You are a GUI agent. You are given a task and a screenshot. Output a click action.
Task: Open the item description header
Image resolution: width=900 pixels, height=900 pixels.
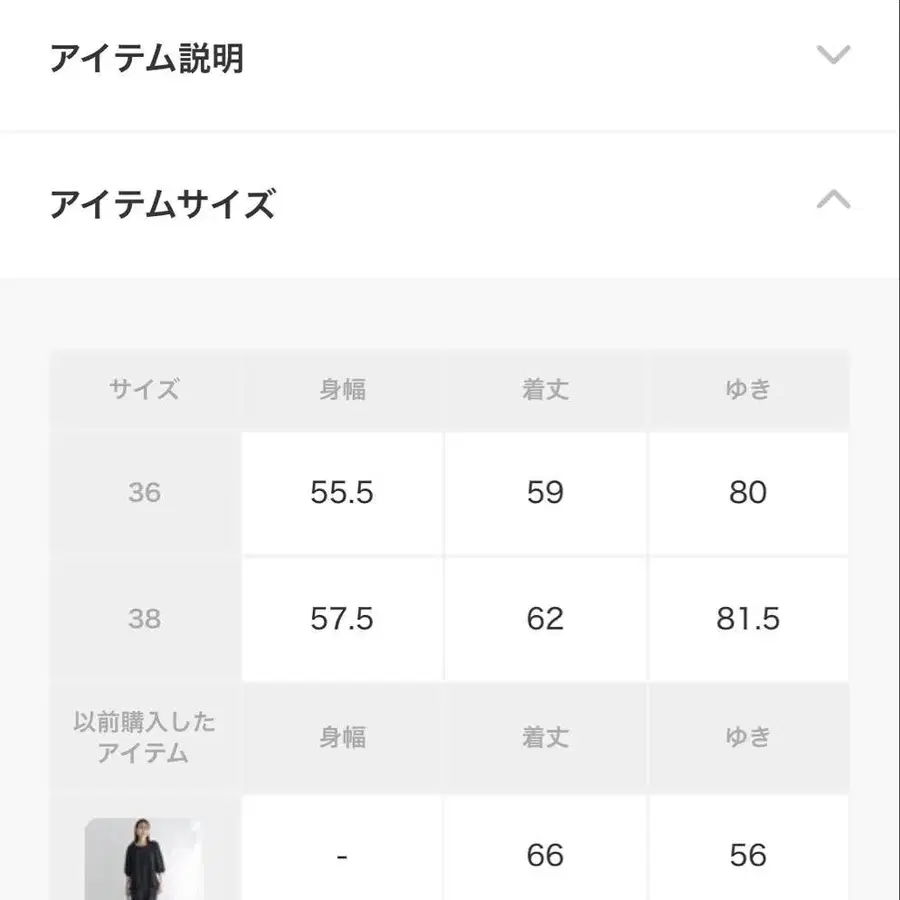coord(150,58)
